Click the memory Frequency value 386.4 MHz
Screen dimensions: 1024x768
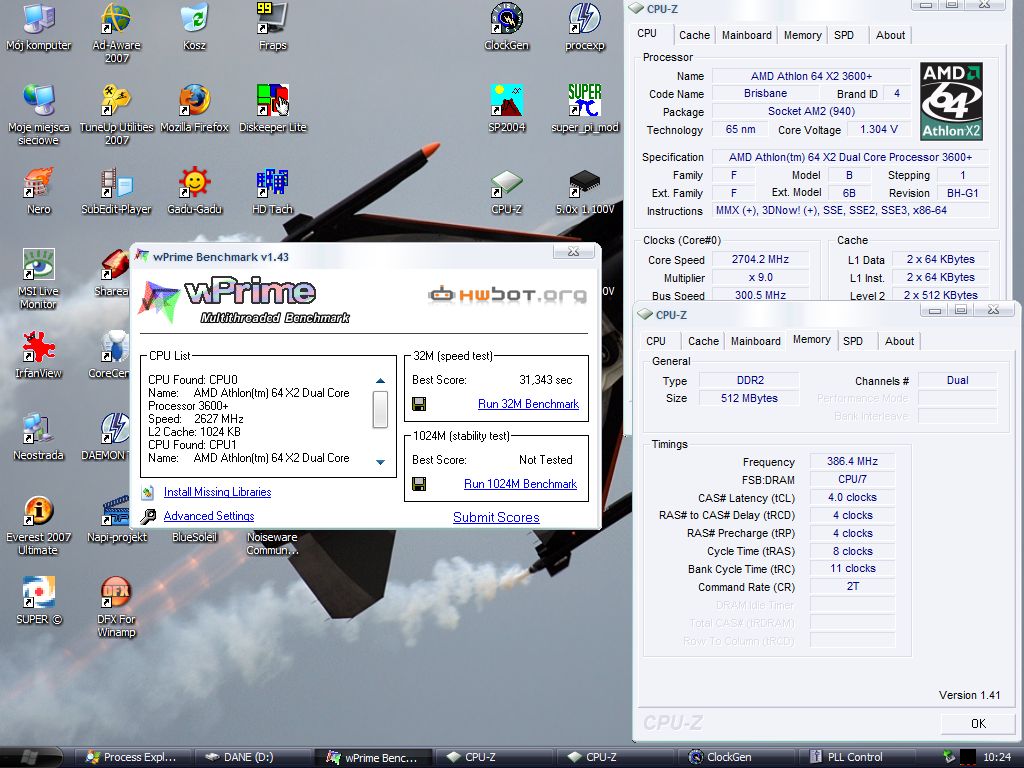[x=852, y=461]
